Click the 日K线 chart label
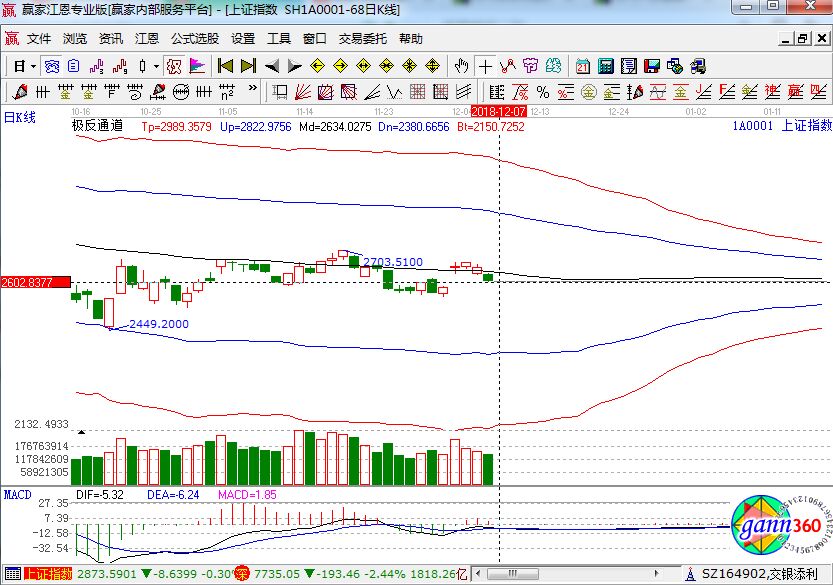The height and width of the screenshot is (585, 833). (20, 118)
